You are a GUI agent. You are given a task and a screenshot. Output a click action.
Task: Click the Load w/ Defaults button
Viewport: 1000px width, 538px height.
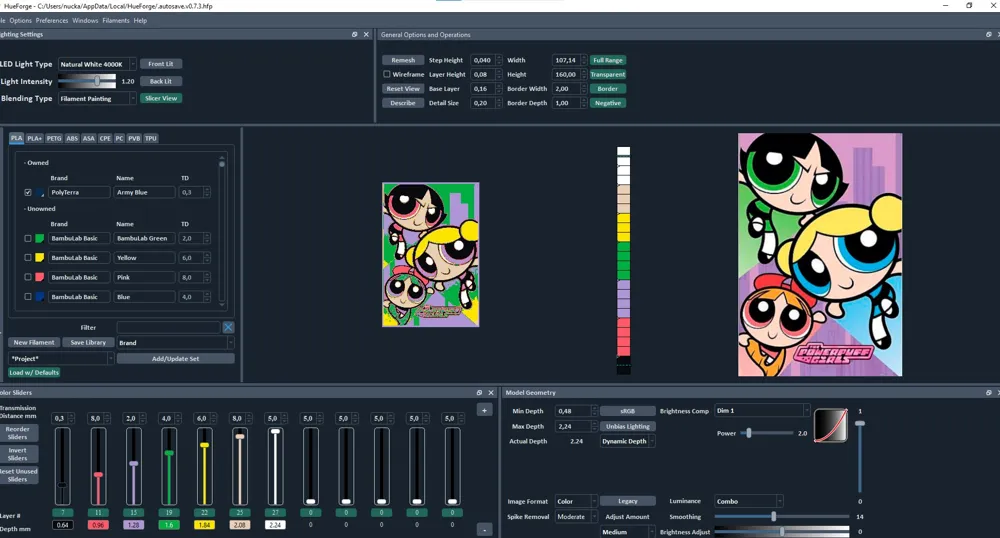(34, 372)
